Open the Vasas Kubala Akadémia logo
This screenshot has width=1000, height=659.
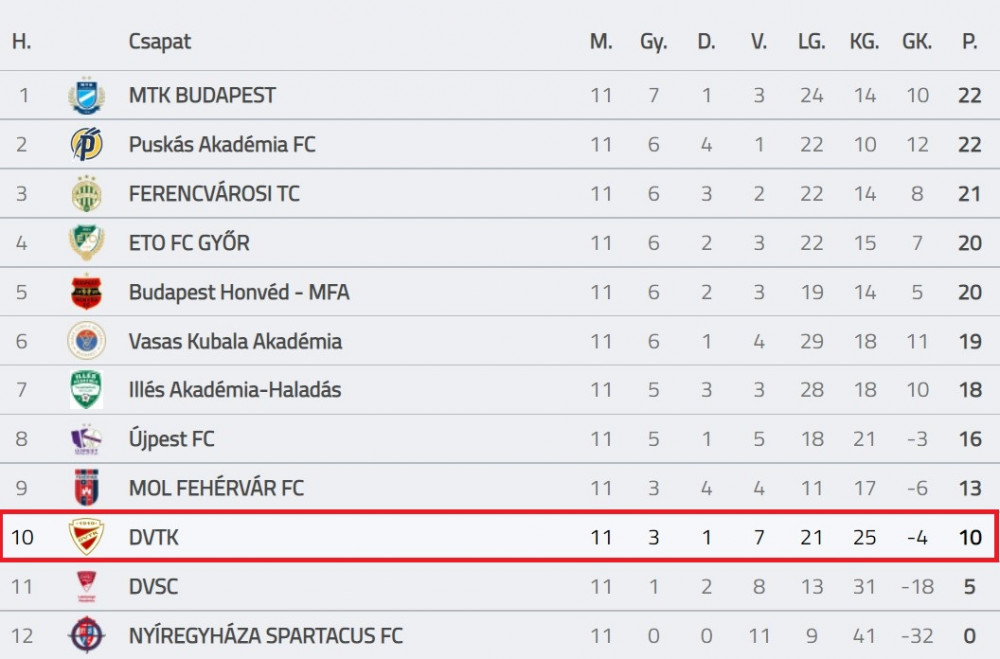pos(86,341)
